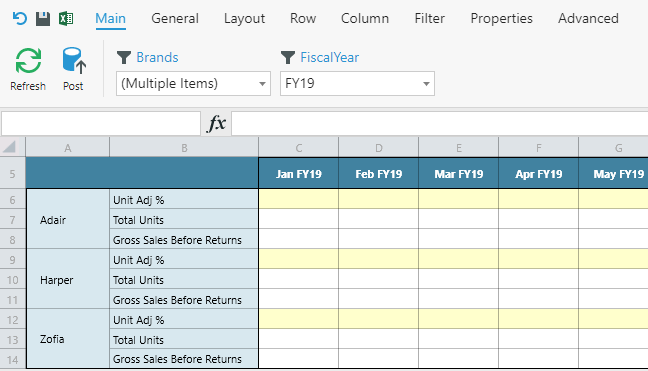
Task: Switch to the General tab
Action: [x=175, y=19]
